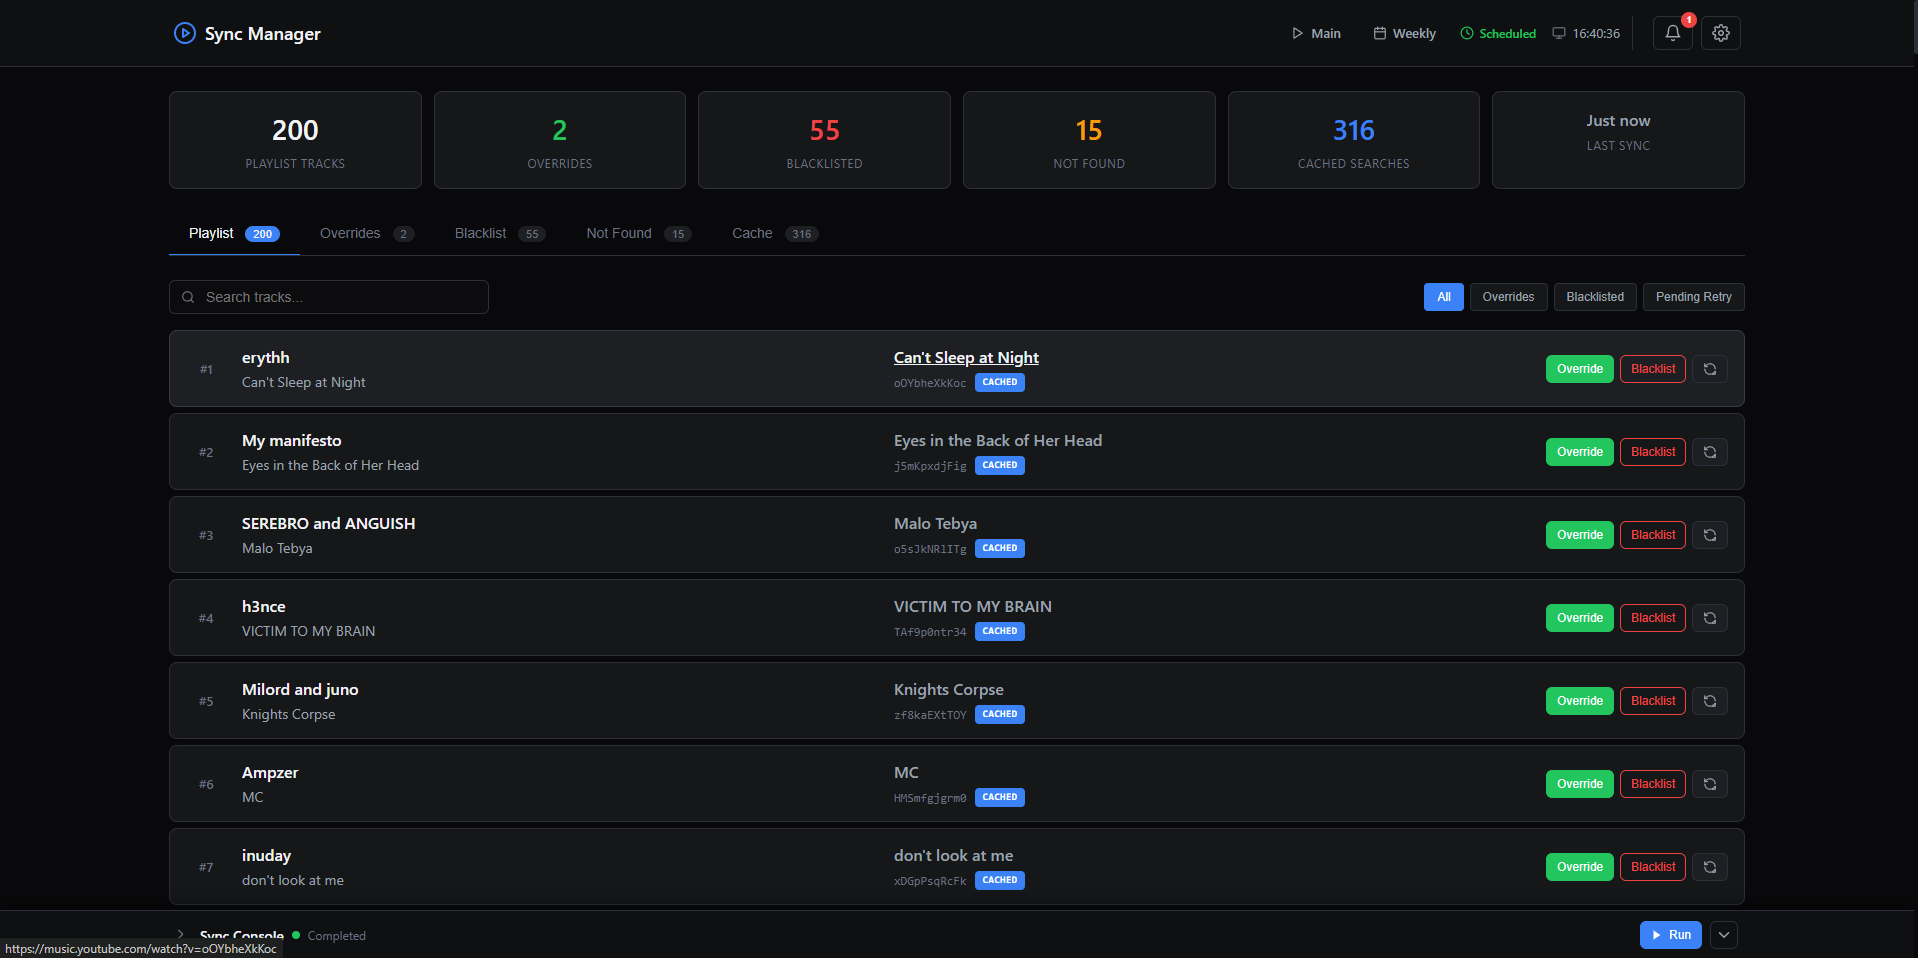Enable the Overrides filter
Viewport: 1918px width, 958px height.
pos(1507,297)
